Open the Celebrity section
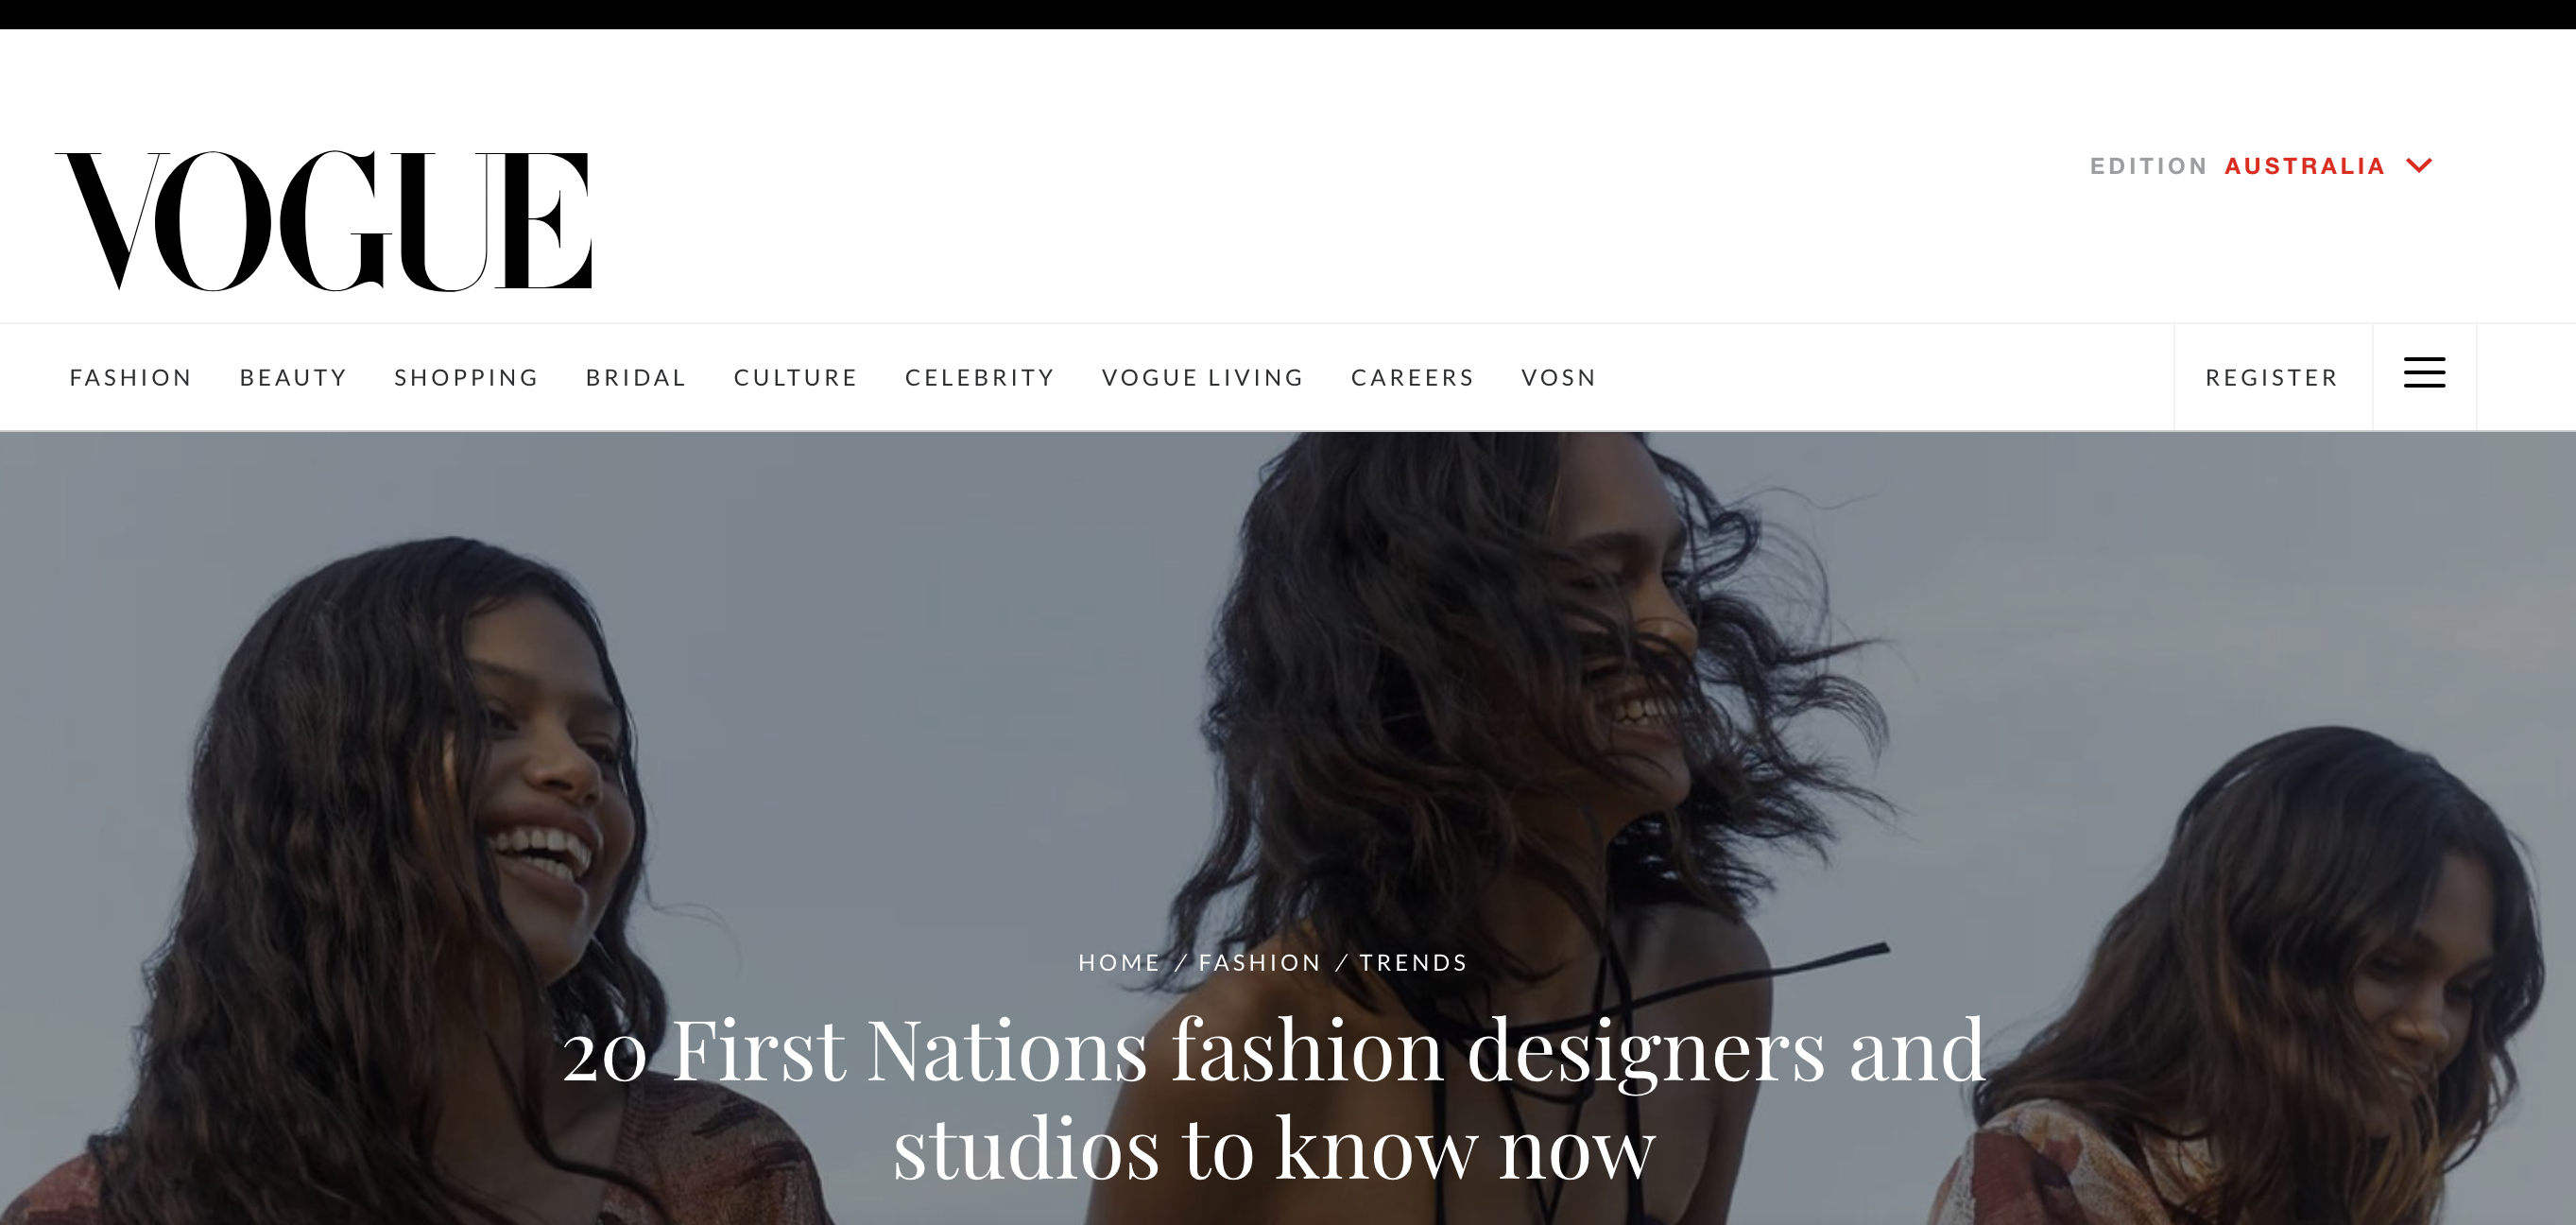2576x1225 pixels. tap(980, 378)
